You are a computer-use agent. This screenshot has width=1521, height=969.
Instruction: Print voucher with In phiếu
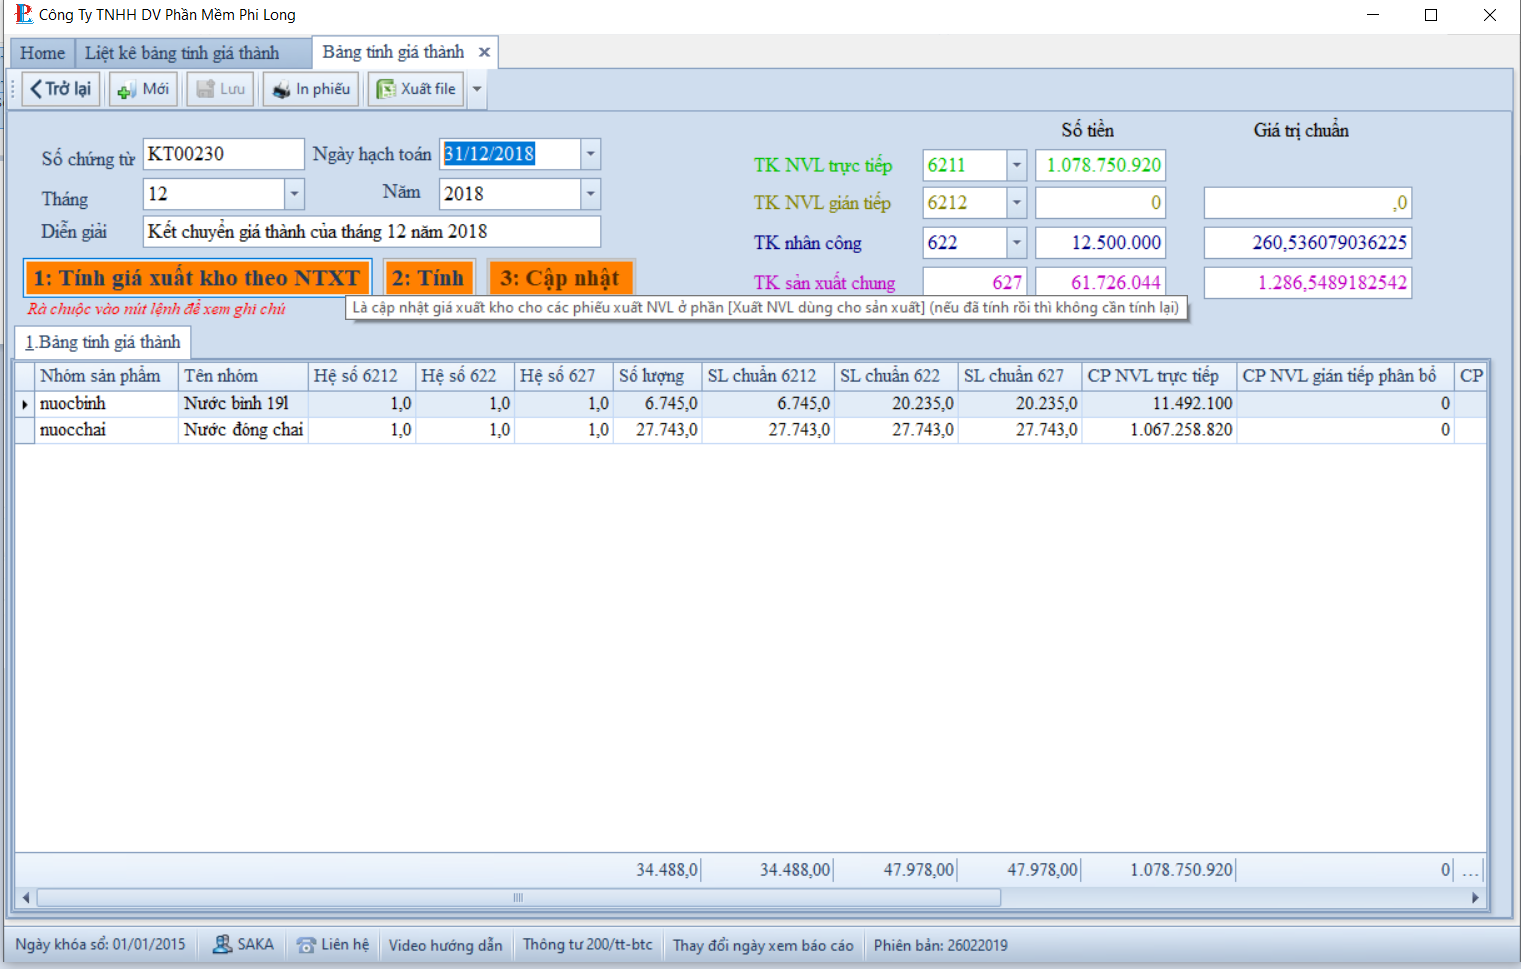click(x=311, y=89)
